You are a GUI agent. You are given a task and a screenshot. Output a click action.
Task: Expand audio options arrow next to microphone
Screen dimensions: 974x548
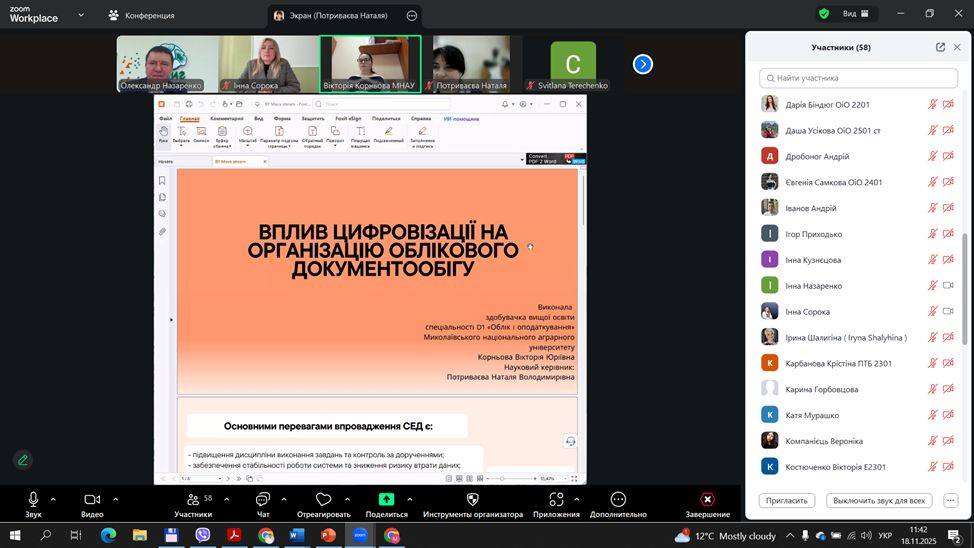click(53, 499)
